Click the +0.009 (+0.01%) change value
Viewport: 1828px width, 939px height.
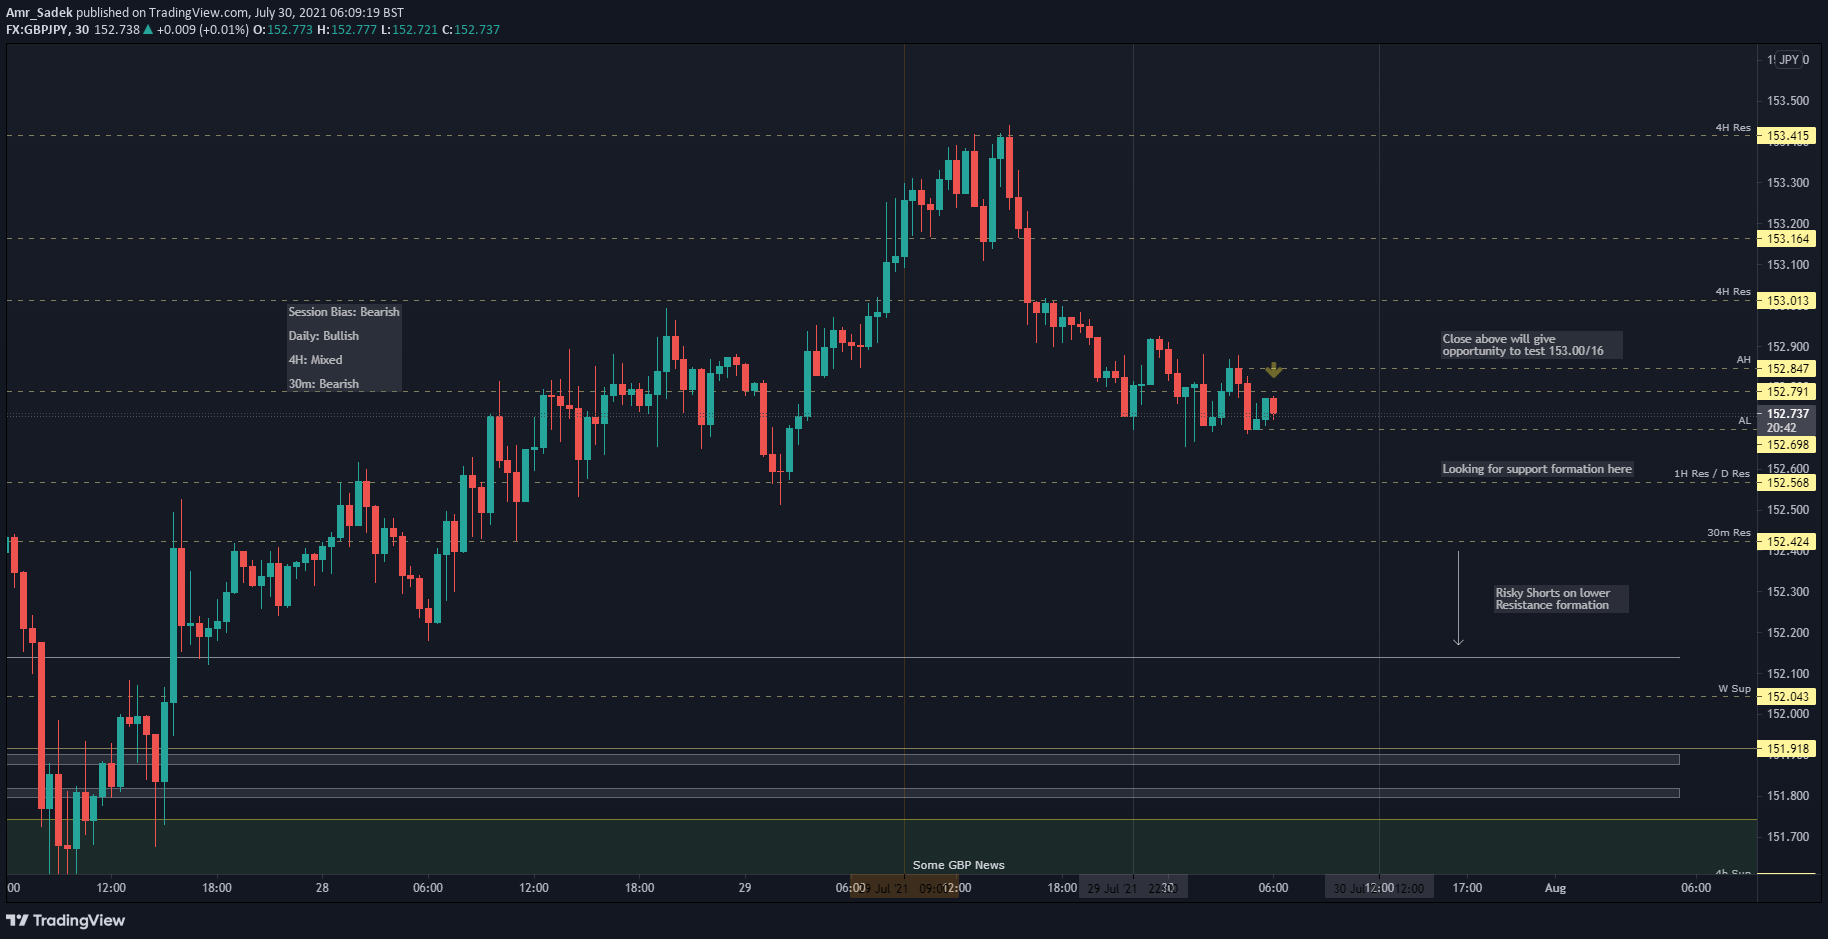[x=203, y=30]
